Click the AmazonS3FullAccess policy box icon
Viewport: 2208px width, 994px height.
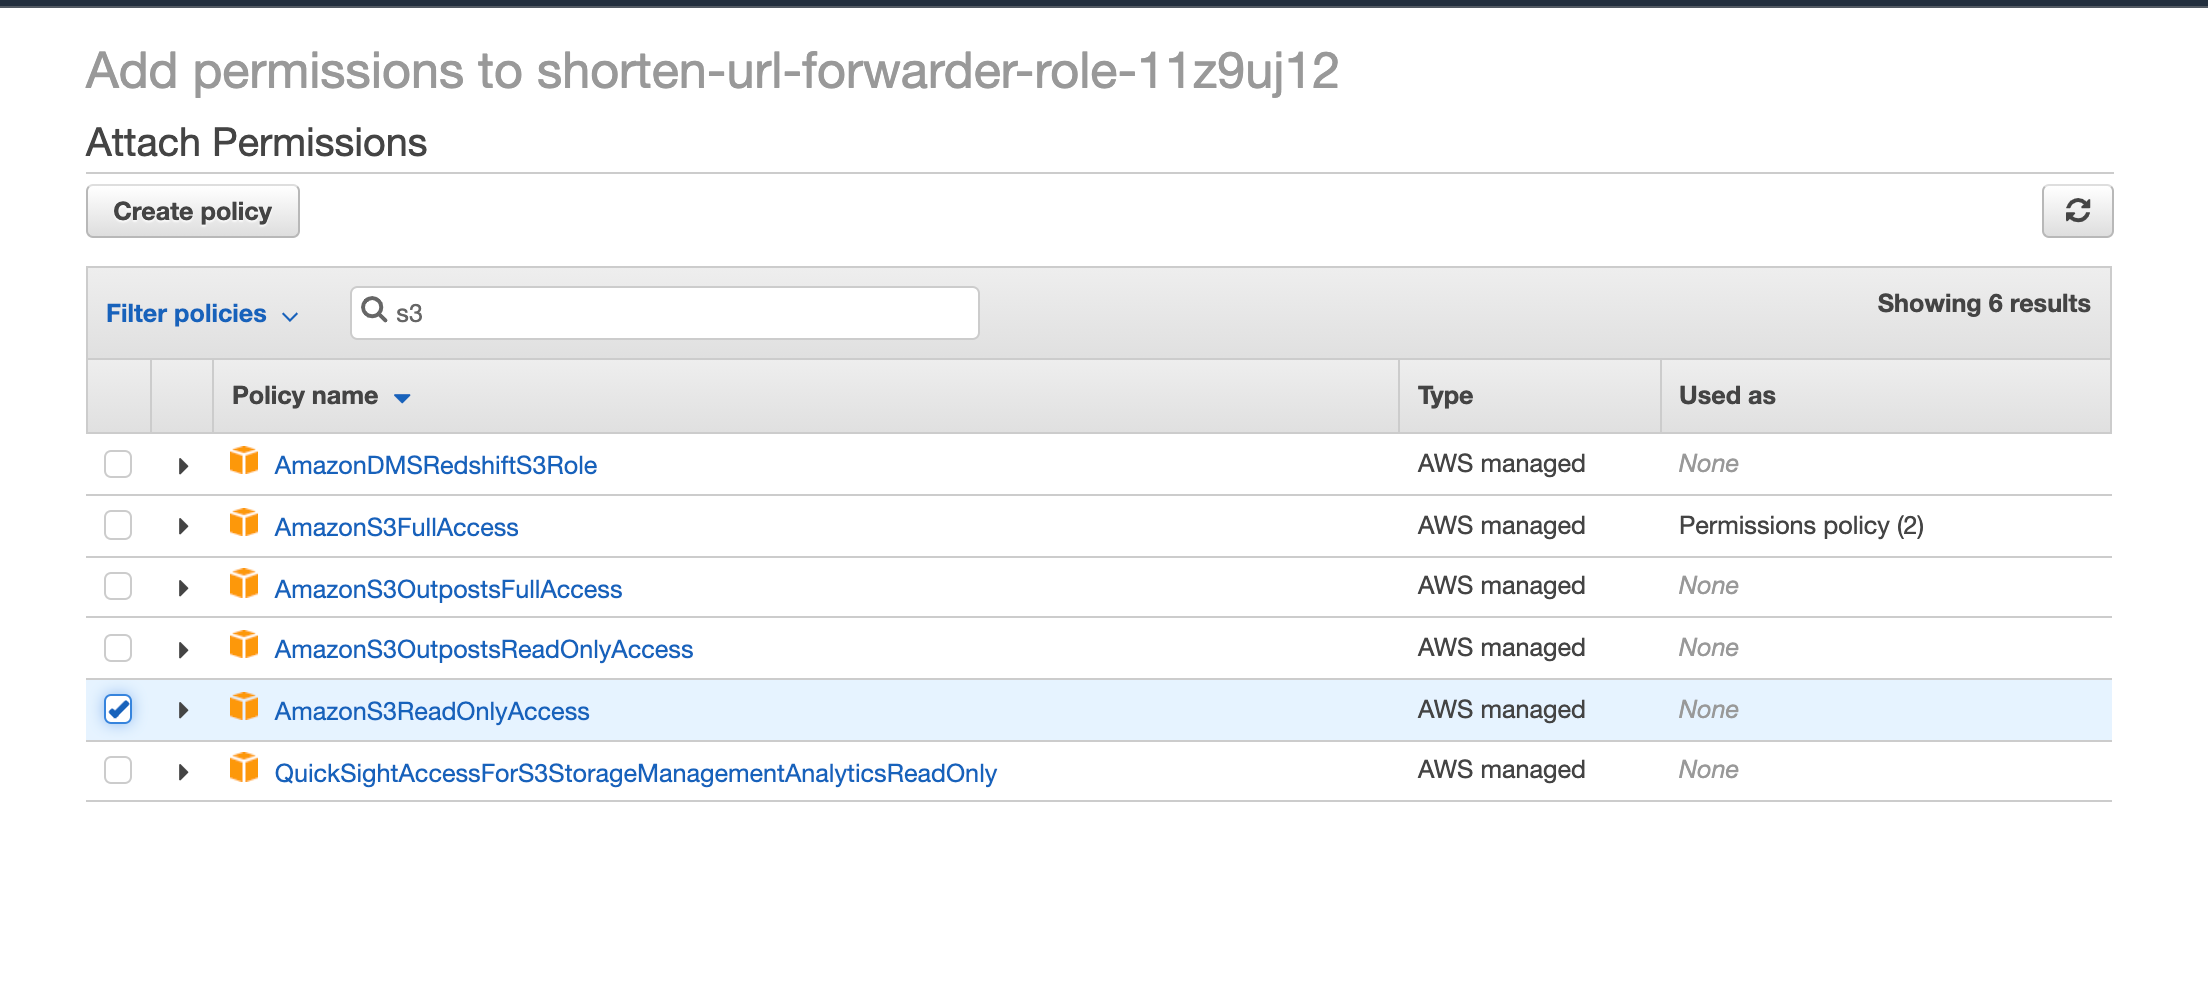coord(244,523)
